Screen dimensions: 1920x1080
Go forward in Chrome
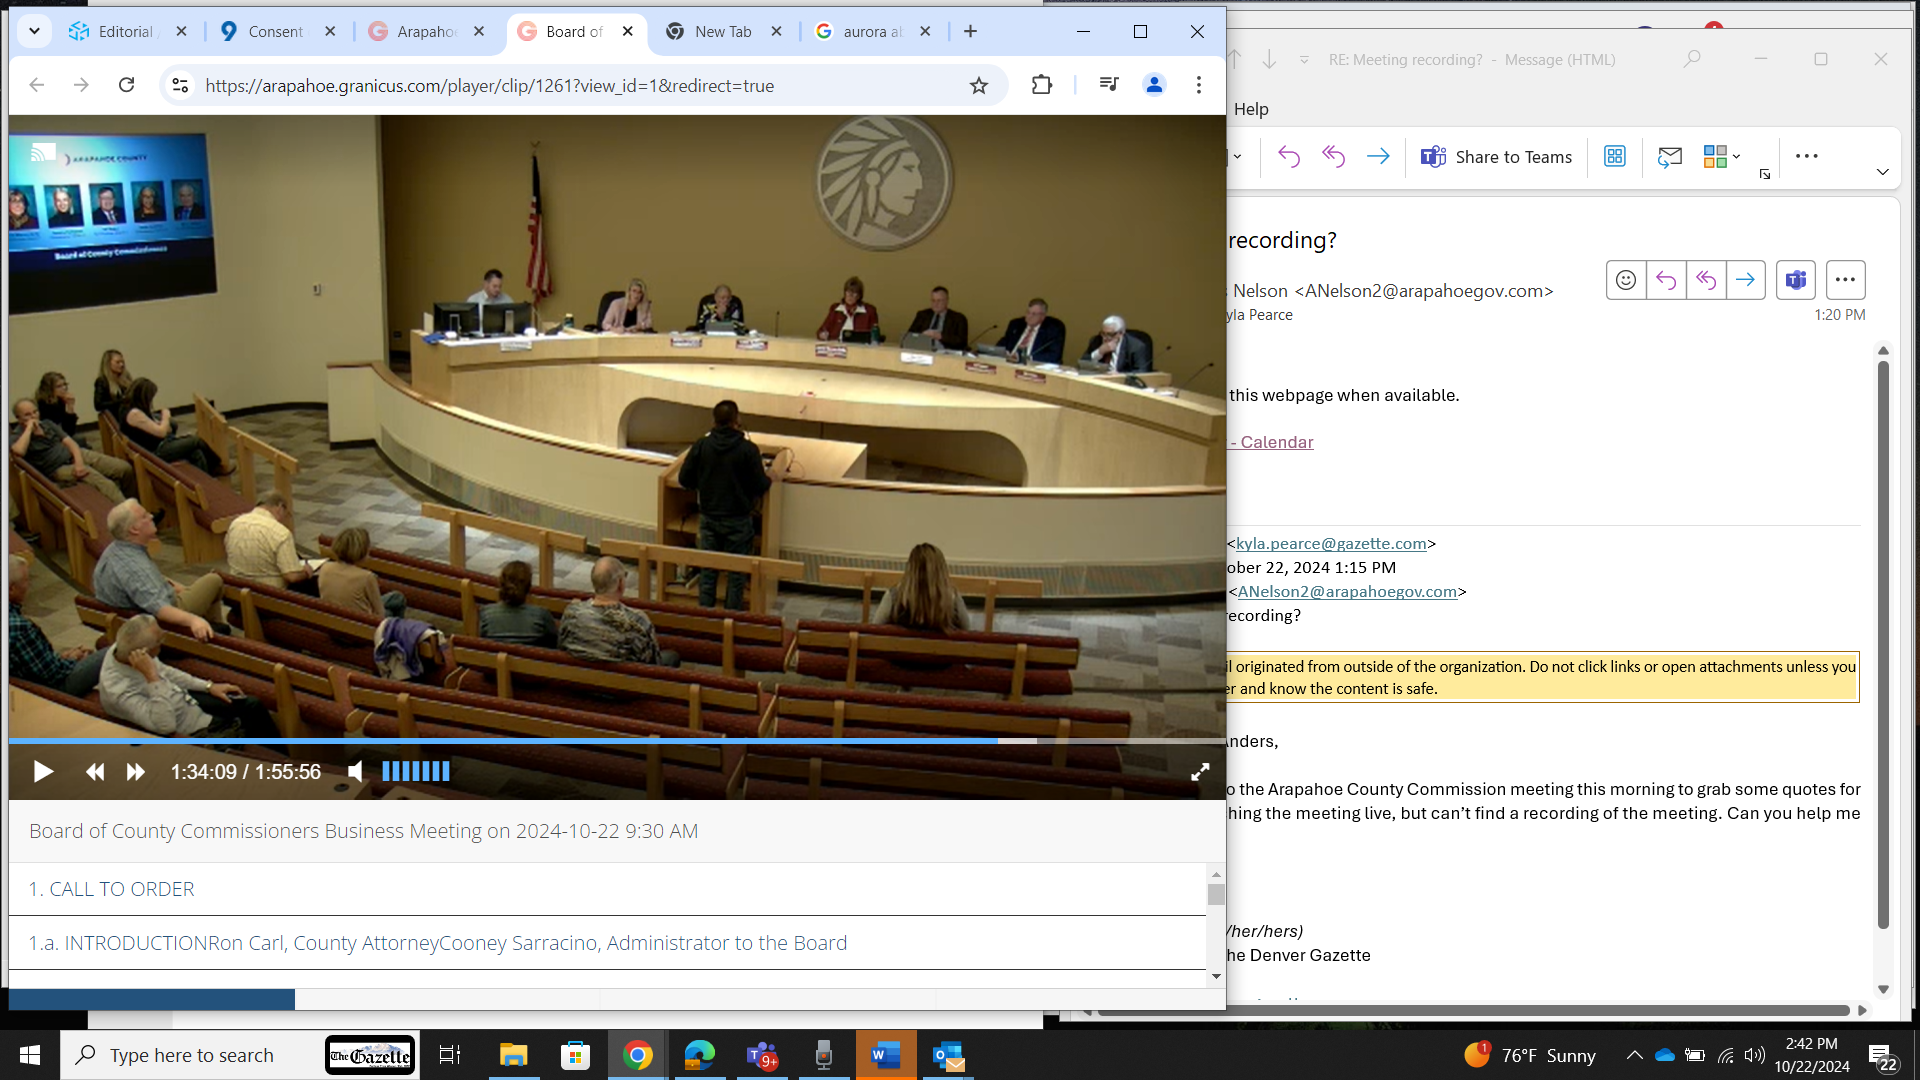pos(81,85)
